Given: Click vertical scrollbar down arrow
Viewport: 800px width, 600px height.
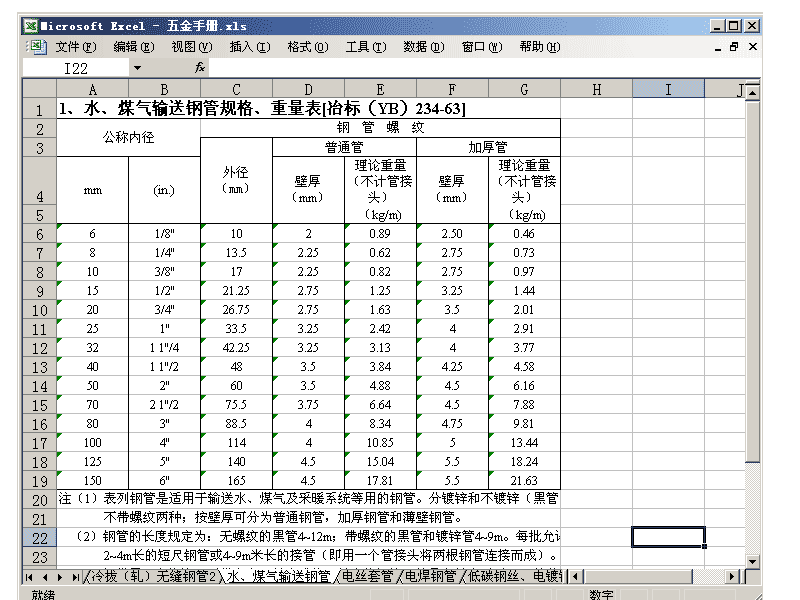Looking at the screenshot, I should 753,561.
